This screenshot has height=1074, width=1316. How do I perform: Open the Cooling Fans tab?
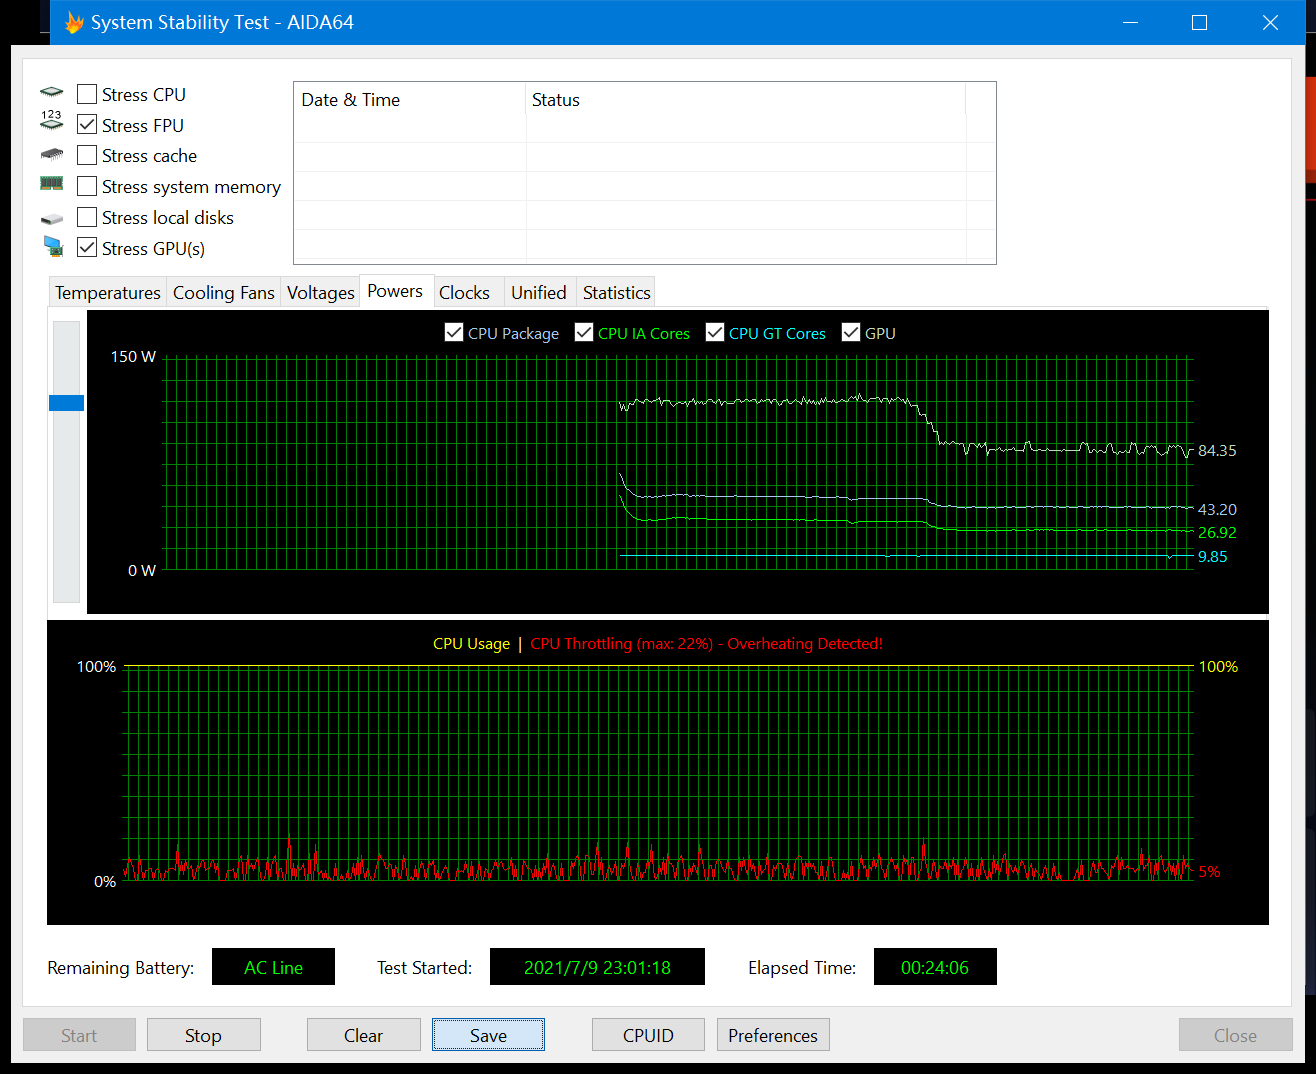[224, 292]
